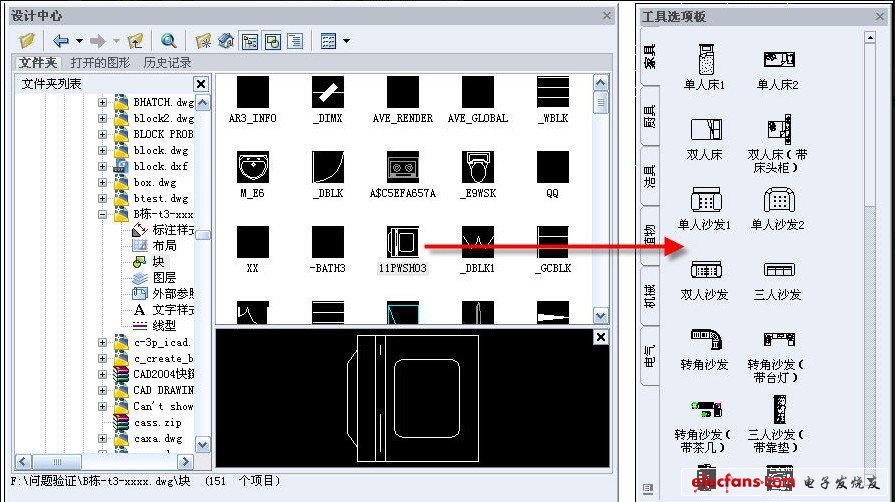Click the Load folder icon in toolbar
The image size is (895, 502).
coord(27,41)
